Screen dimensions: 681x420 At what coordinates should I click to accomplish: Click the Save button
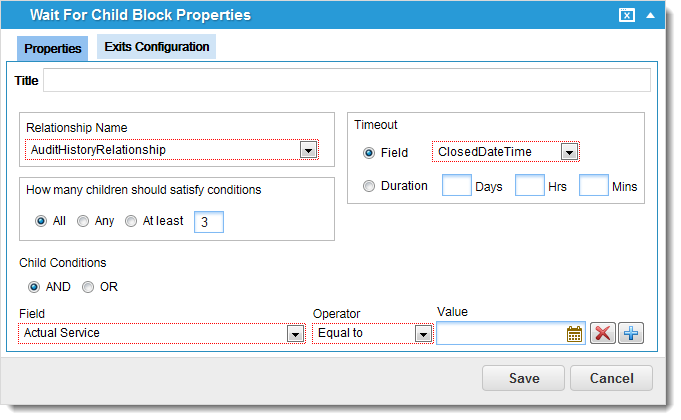[x=523, y=378]
